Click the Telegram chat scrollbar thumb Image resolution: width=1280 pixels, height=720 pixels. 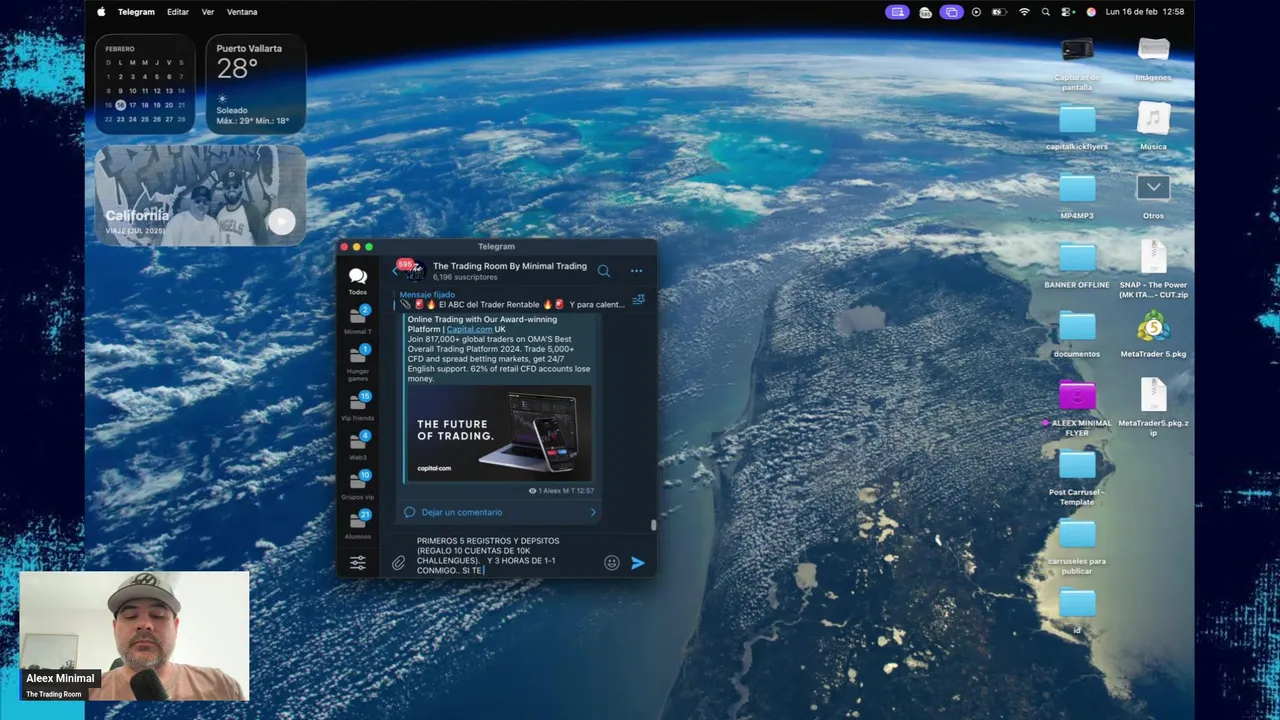pos(654,524)
